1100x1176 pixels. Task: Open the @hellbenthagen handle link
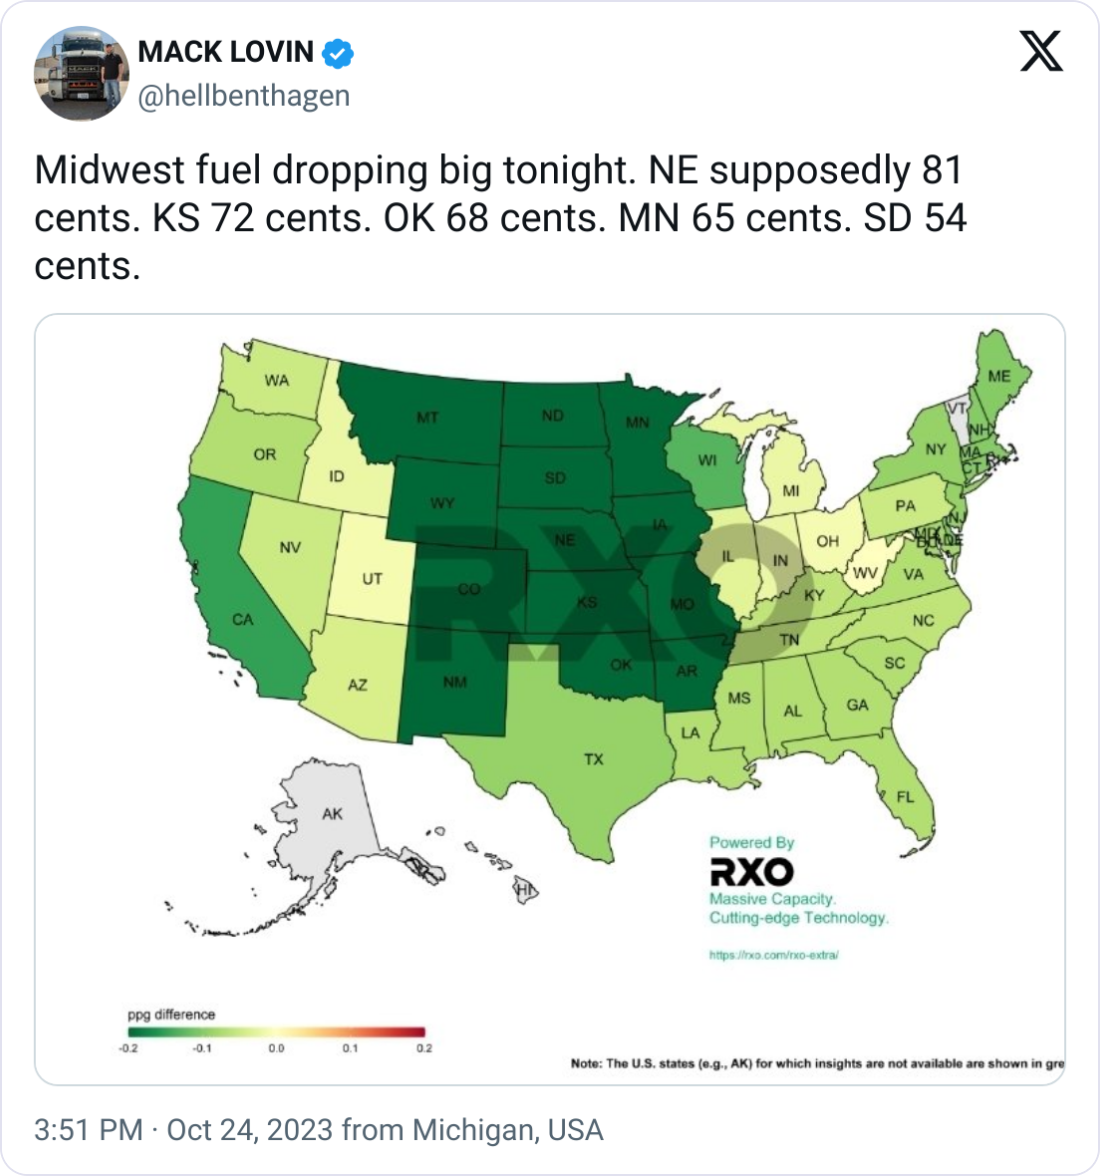point(243,96)
